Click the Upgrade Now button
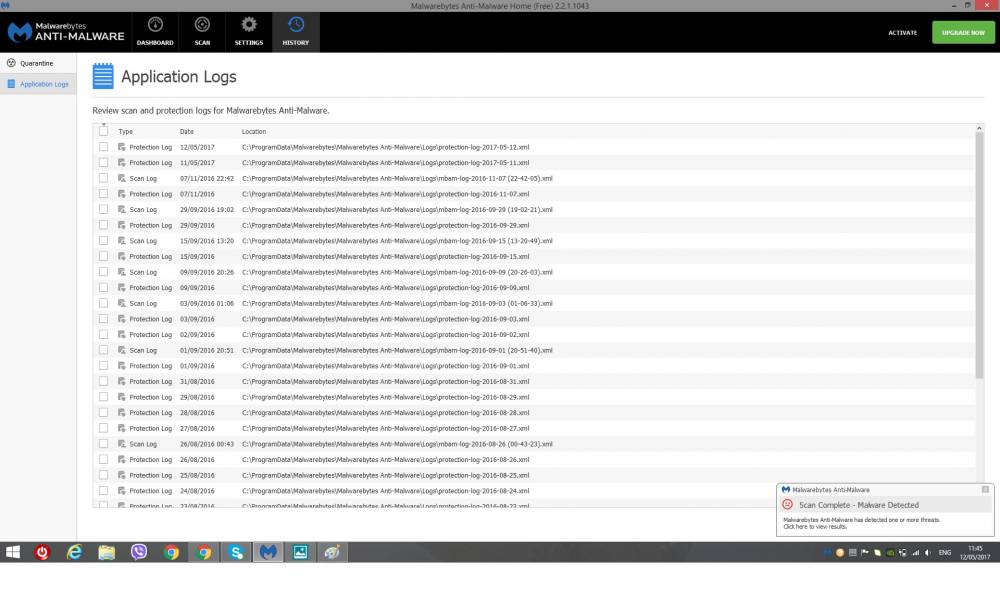The width and height of the screenshot is (1000, 599). point(963,33)
